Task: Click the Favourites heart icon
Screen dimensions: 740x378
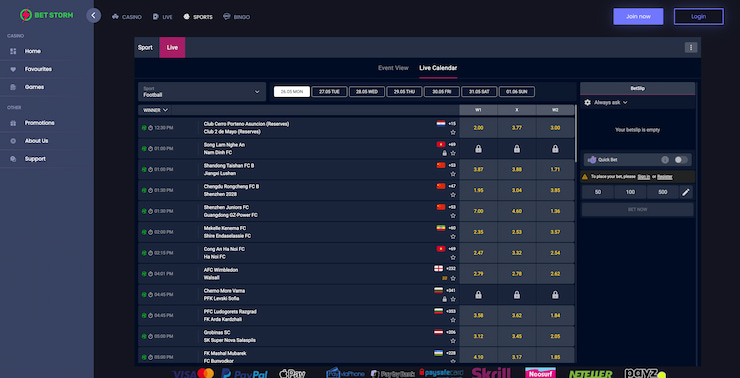Action: point(13,69)
